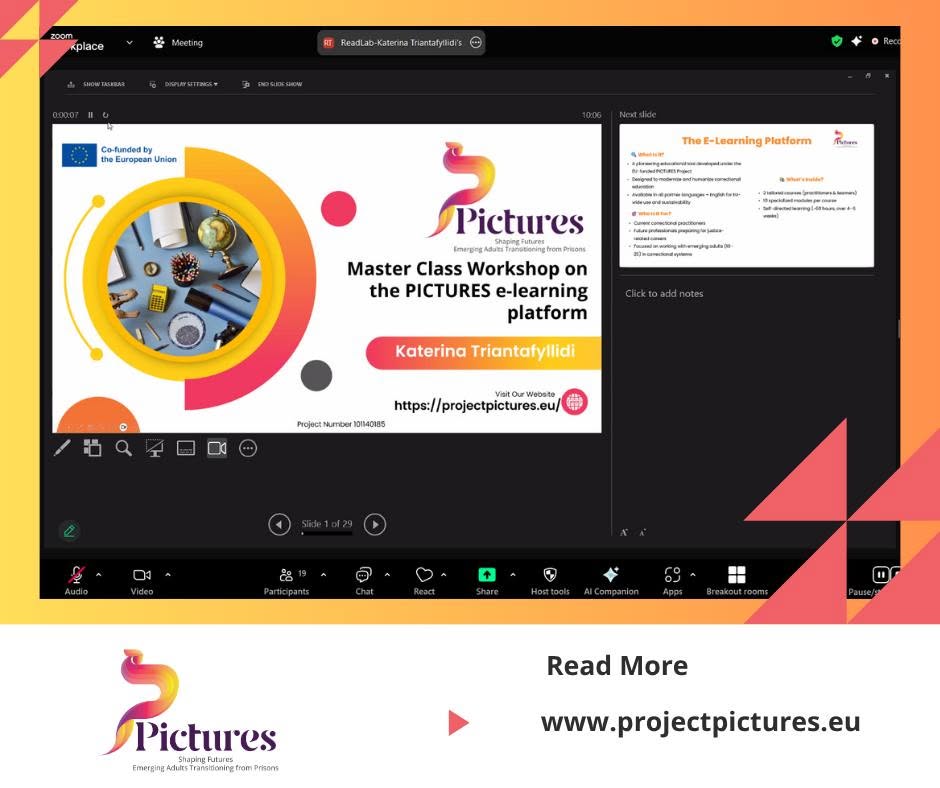
Task: Click the slide progress bar under slide counter
Action: 327,534
